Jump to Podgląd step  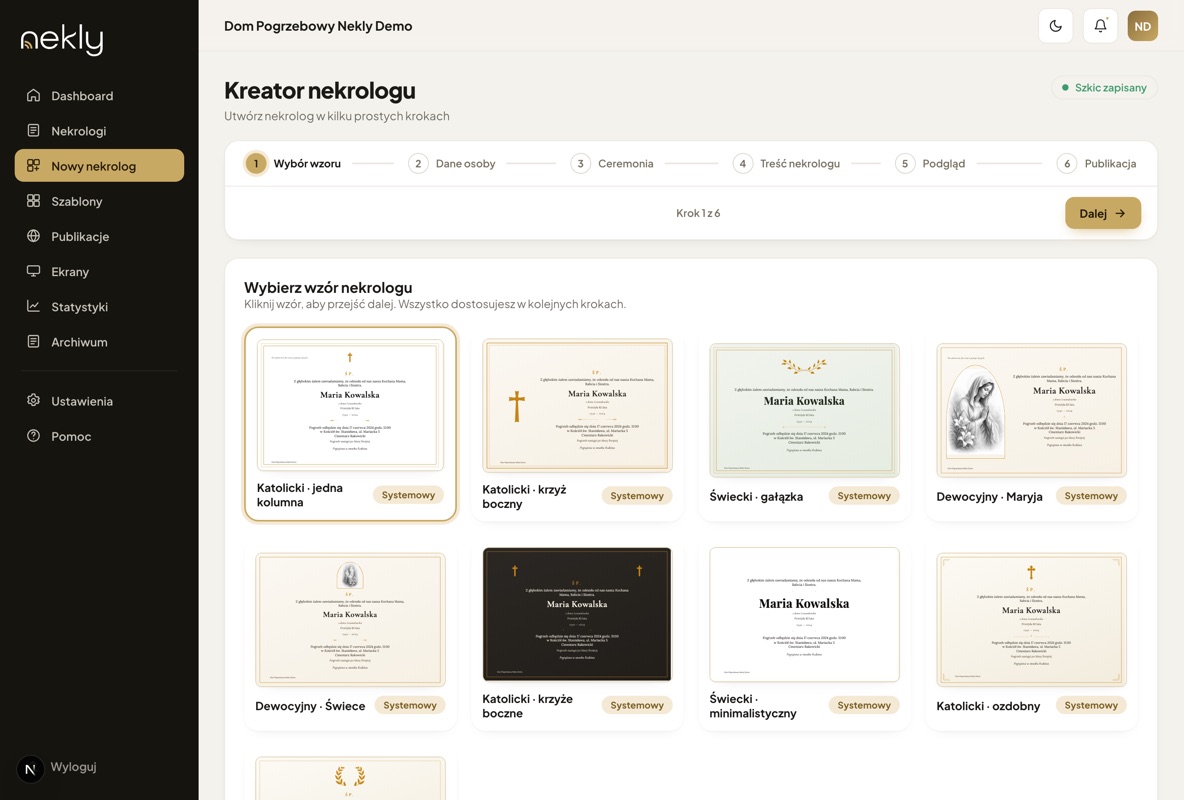(x=943, y=163)
